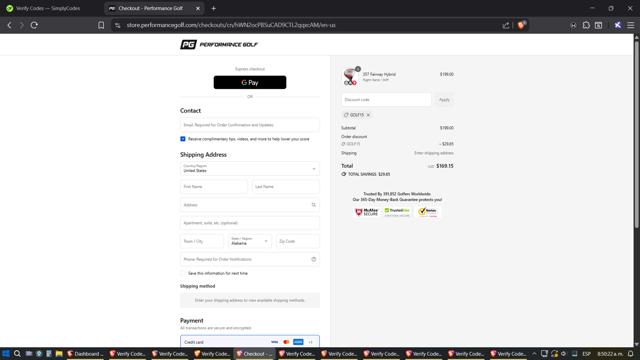The width and height of the screenshot is (640, 360).
Task: Click the Apartment, suite field
Action: (250, 223)
